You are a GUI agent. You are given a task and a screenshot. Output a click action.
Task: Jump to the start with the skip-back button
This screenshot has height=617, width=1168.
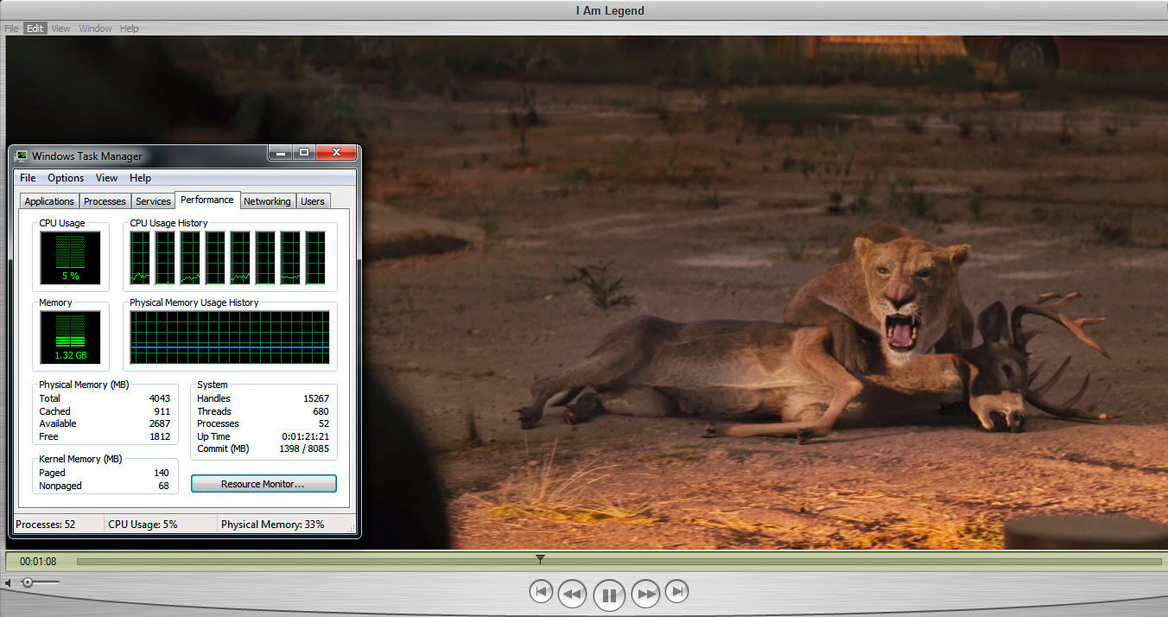tap(542, 592)
